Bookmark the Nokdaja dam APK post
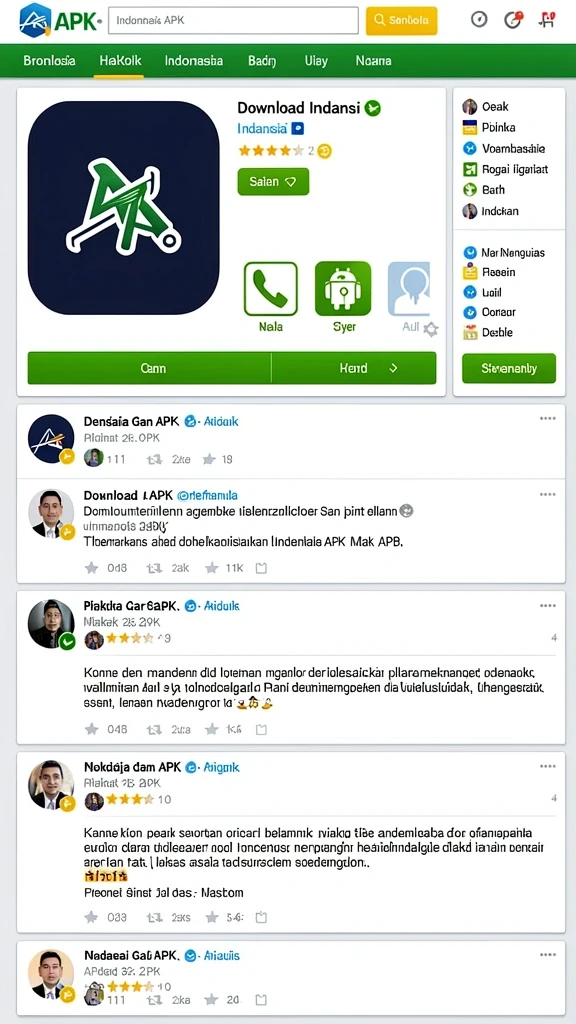The width and height of the screenshot is (576, 1024). coord(261,917)
